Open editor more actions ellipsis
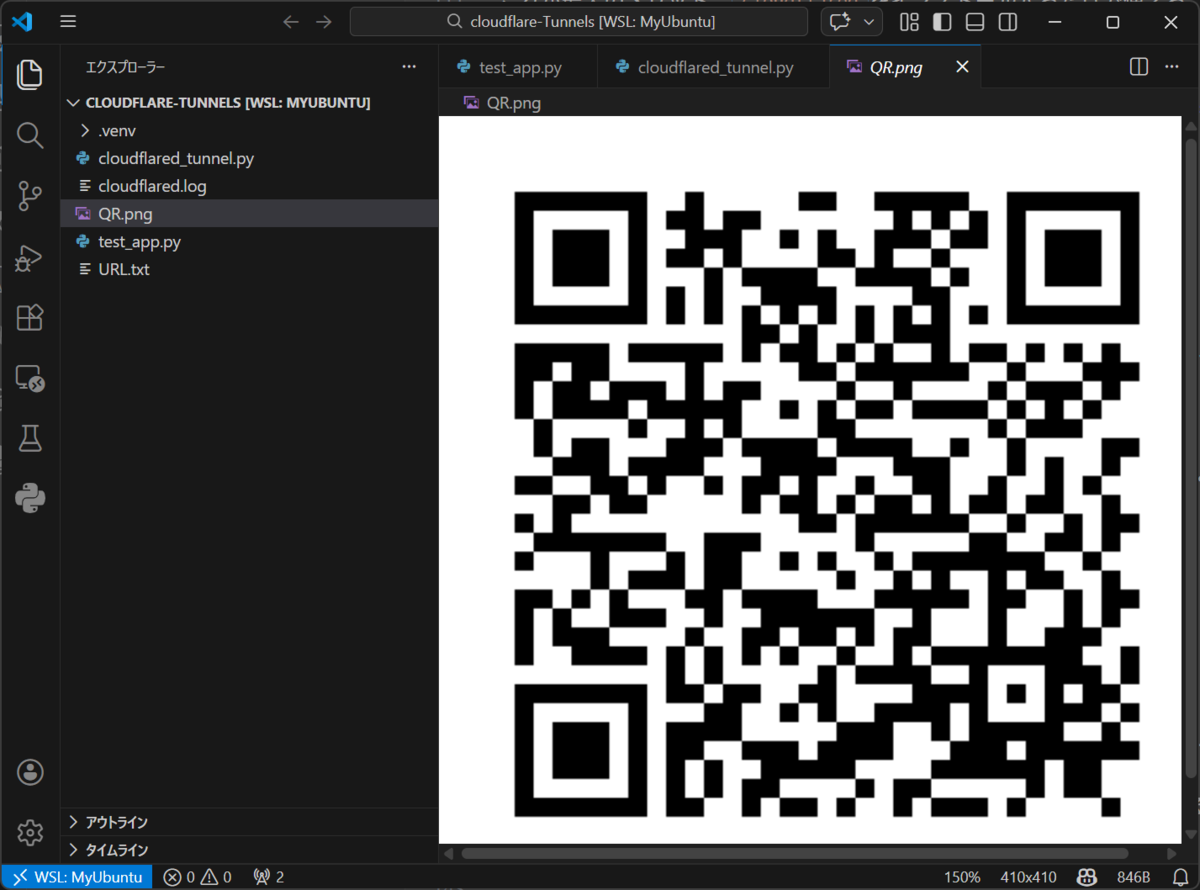The width and height of the screenshot is (1200, 890). pos(1171,67)
